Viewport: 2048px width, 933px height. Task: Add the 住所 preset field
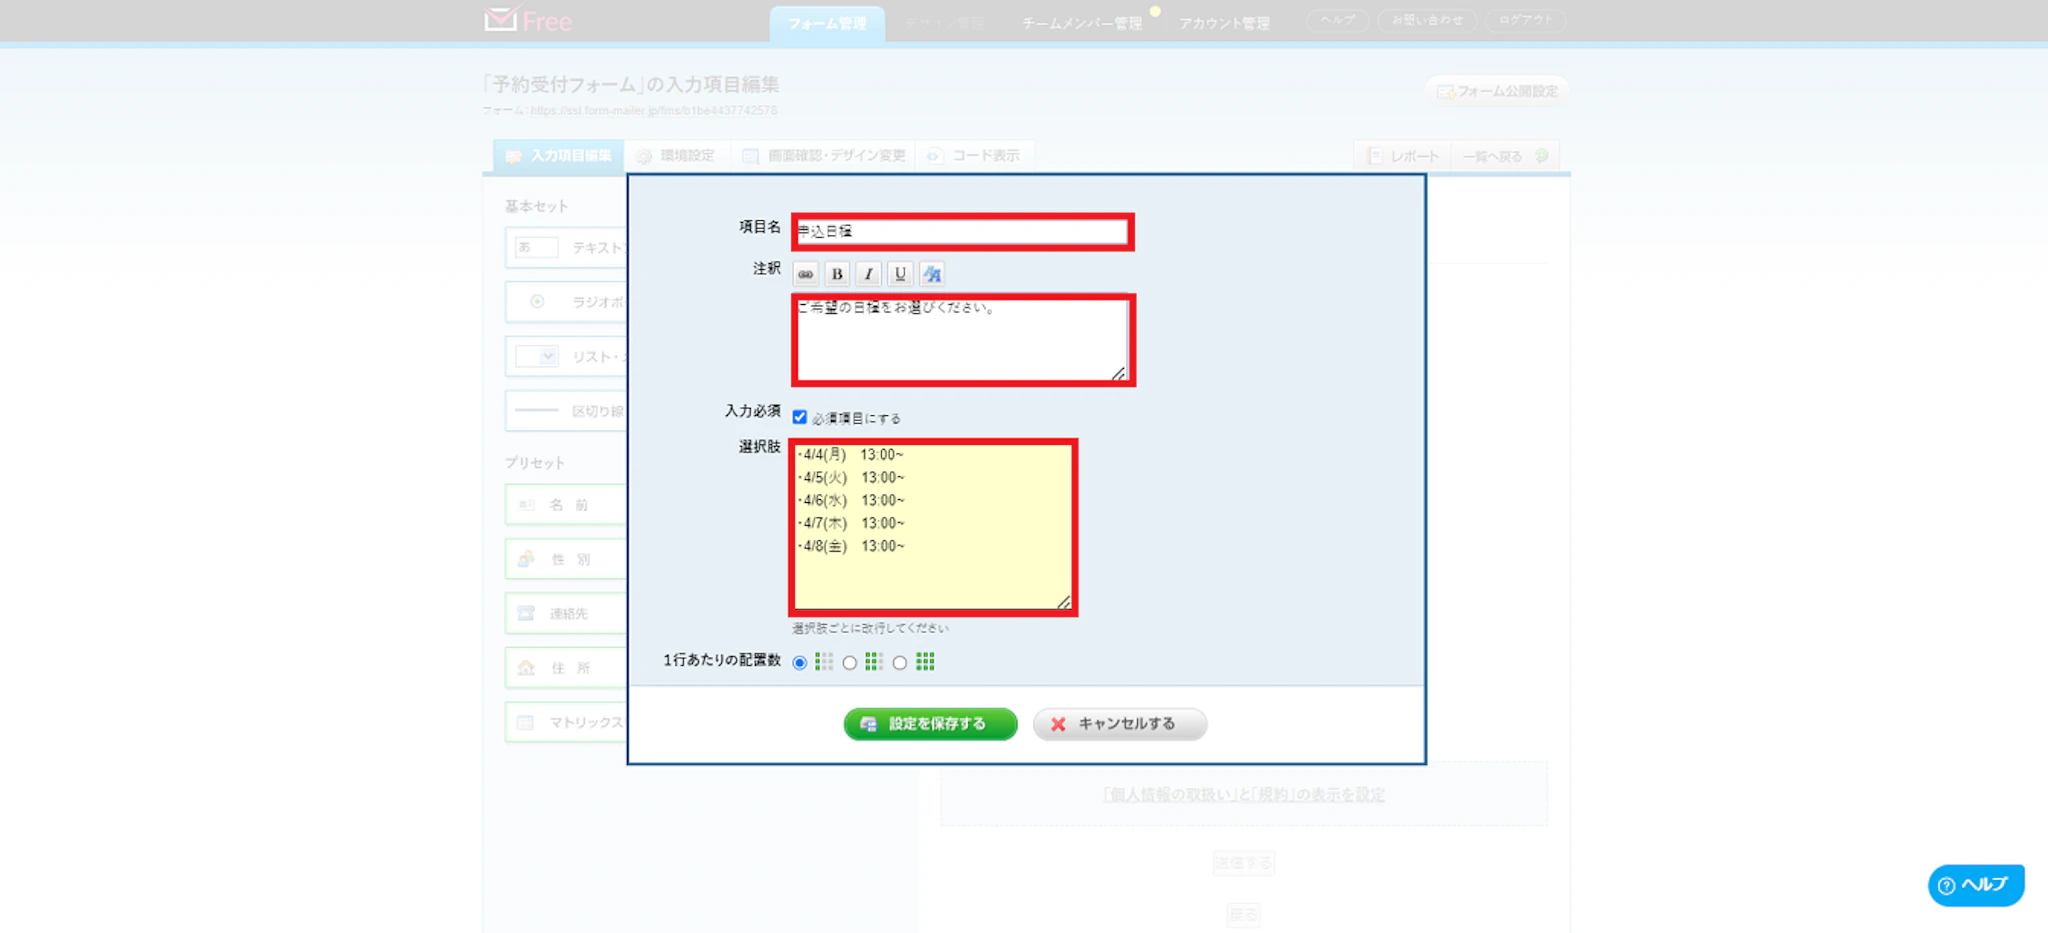tap(566, 668)
